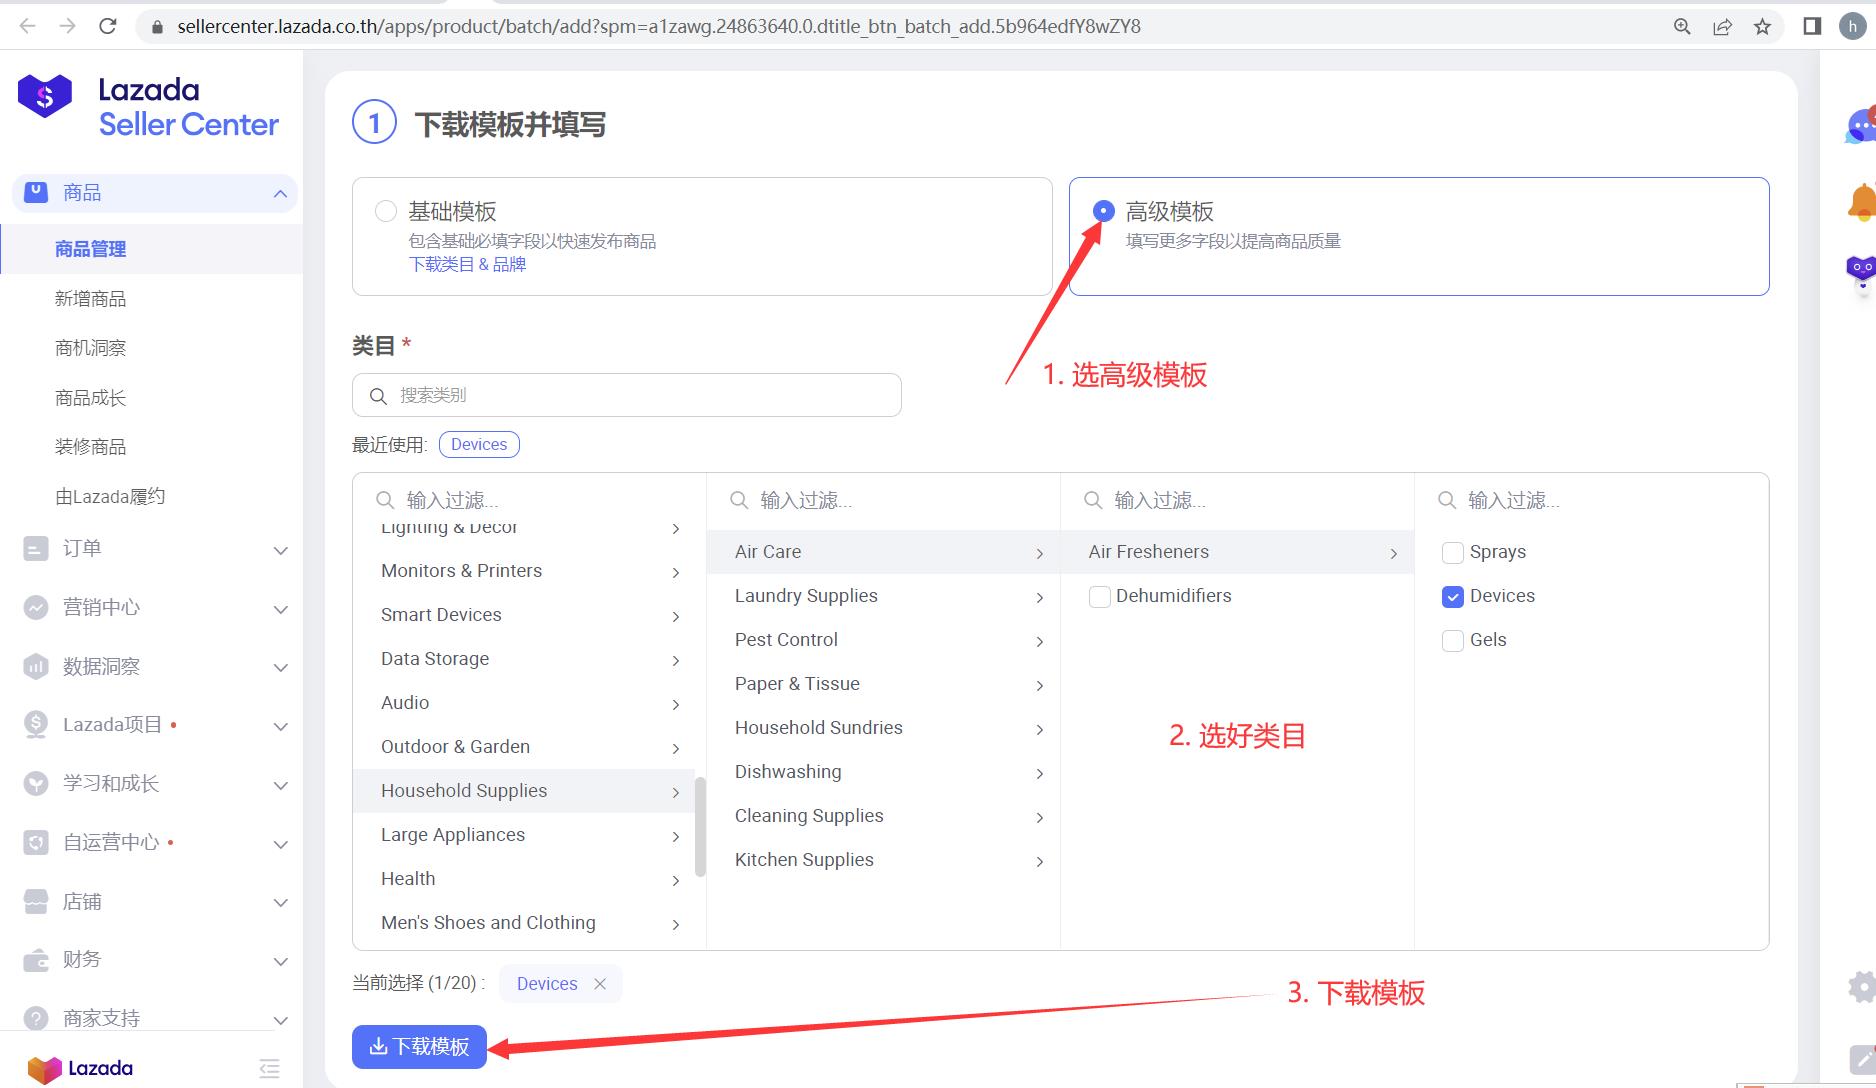Select the Air Fresheners category
The height and width of the screenshot is (1088, 1876).
coord(1237,552)
